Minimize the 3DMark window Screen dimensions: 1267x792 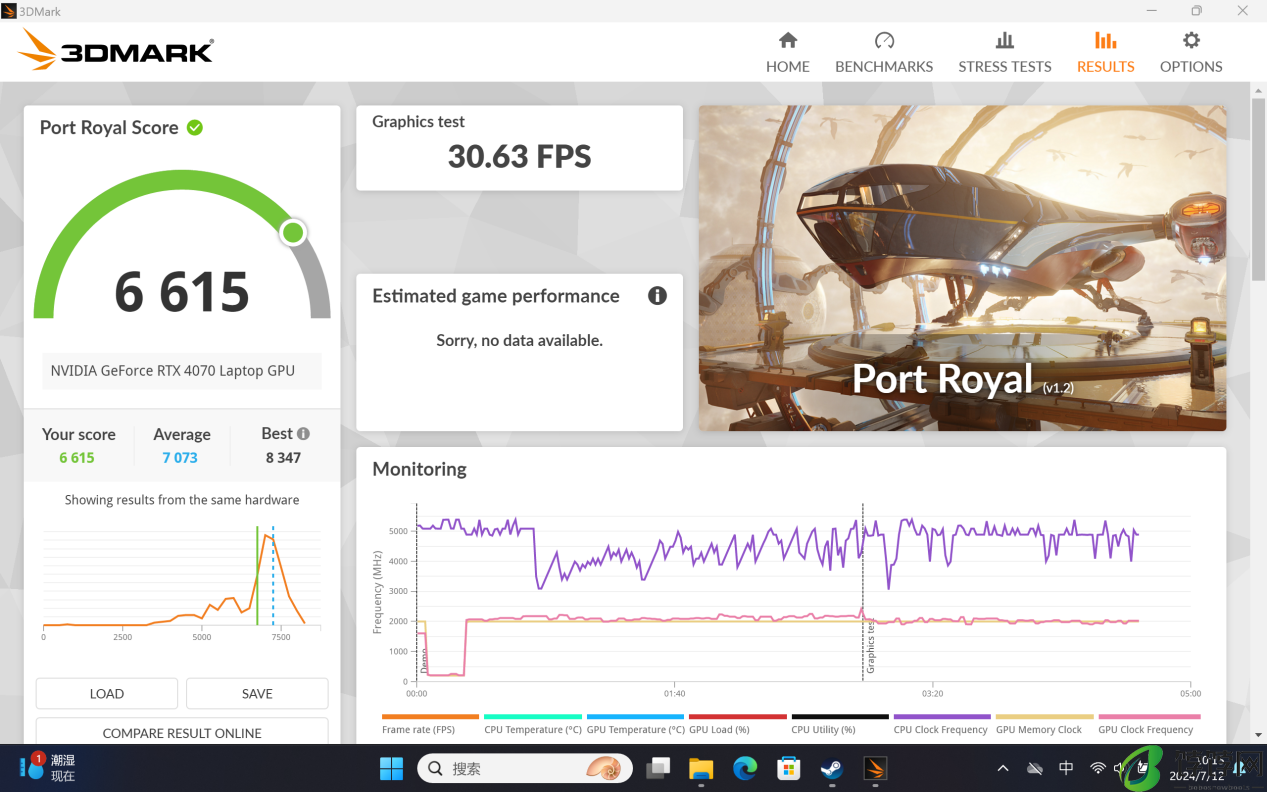coord(1150,11)
